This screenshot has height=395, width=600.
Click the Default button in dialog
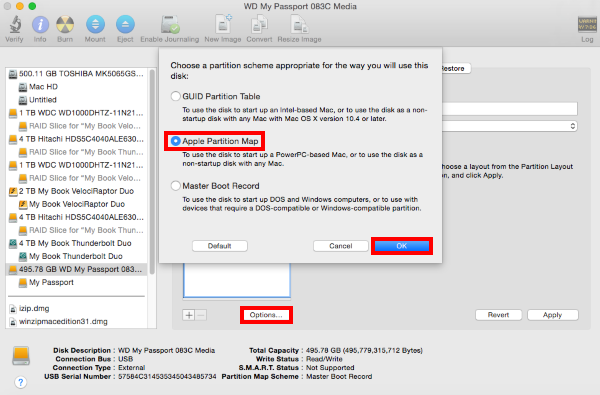(x=220, y=246)
